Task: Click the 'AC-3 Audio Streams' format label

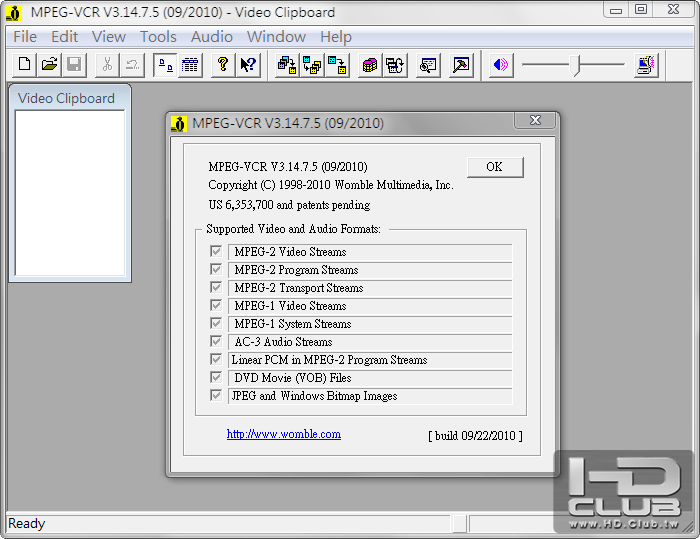Action: [283, 342]
